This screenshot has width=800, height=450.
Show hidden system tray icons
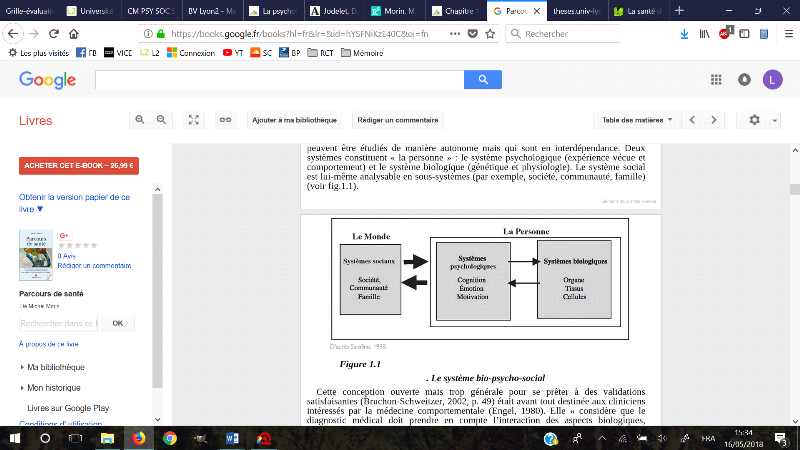[602, 438]
